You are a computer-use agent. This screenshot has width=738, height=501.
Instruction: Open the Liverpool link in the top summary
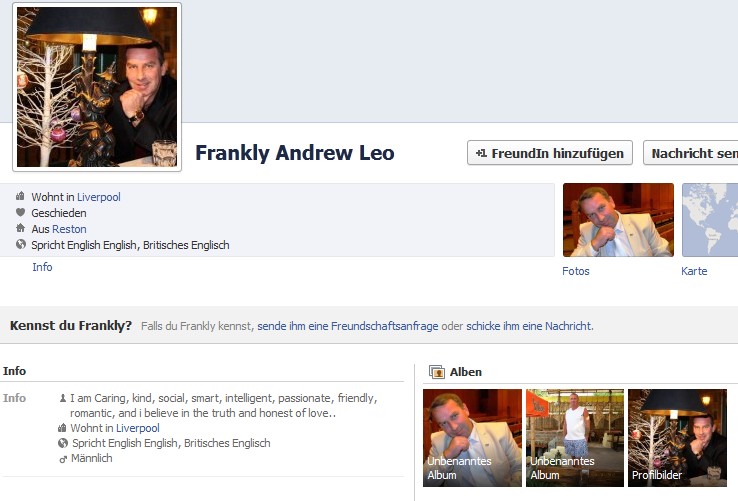(99, 197)
